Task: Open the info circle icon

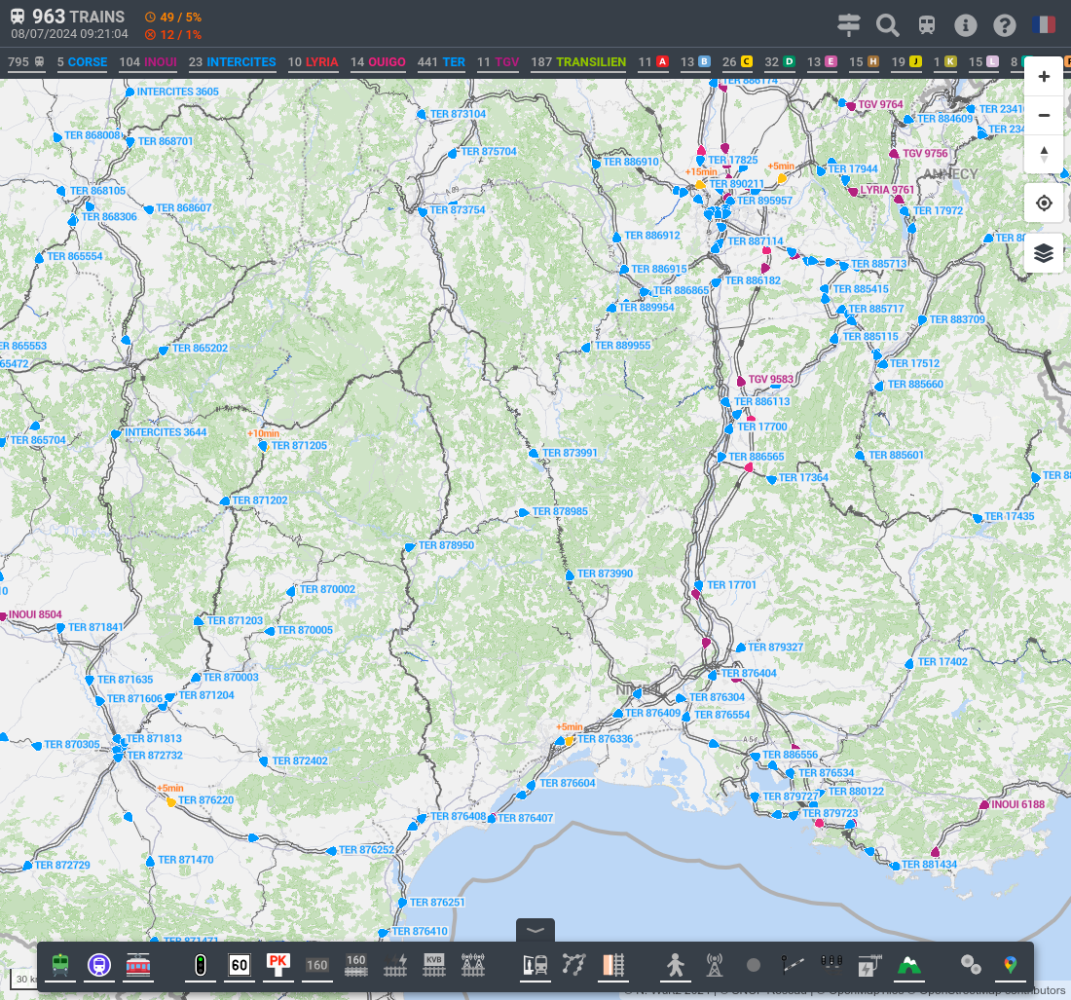Action: 965,25
